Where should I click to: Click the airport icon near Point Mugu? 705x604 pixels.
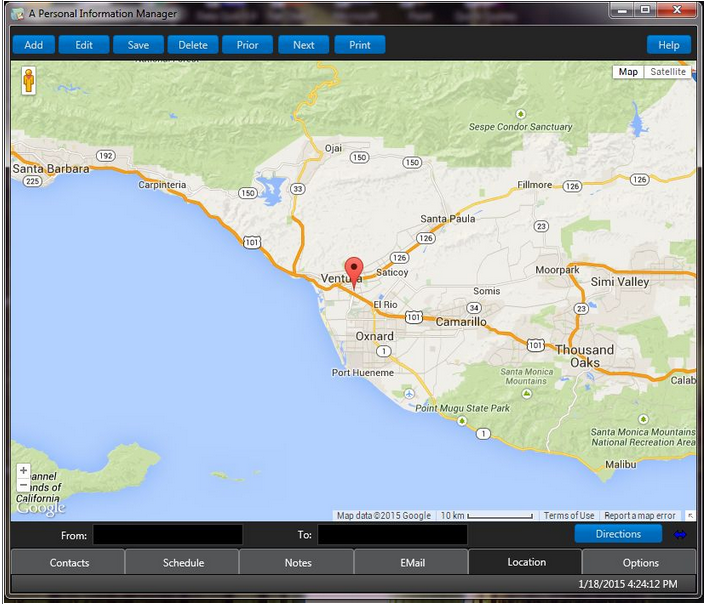pyautogui.click(x=409, y=394)
